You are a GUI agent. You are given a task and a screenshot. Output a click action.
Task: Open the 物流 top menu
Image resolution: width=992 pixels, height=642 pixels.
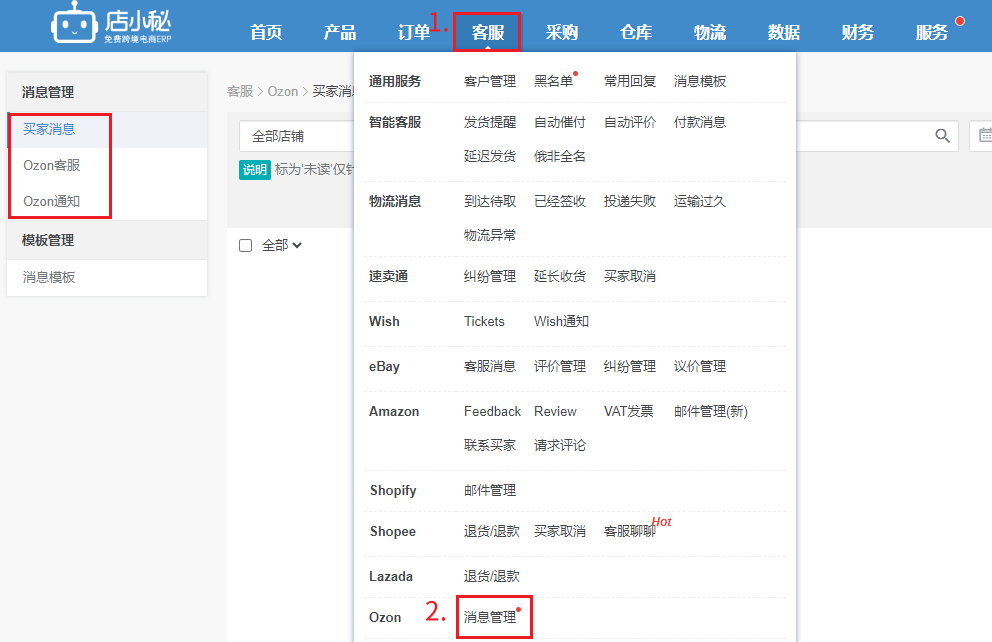point(710,32)
